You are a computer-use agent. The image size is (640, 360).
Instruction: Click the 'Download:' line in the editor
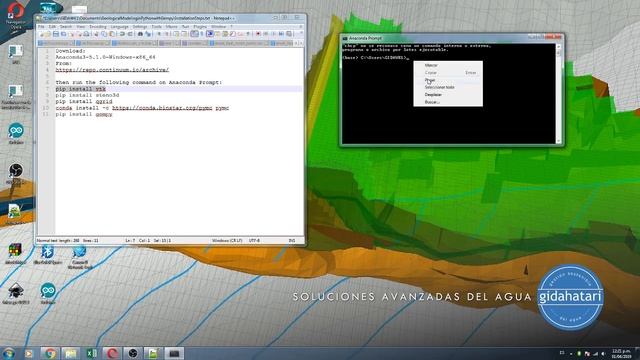tap(71, 51)
